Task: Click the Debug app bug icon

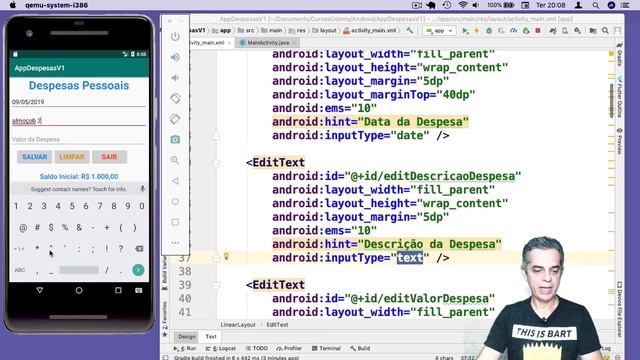Action: pos(489,31)
